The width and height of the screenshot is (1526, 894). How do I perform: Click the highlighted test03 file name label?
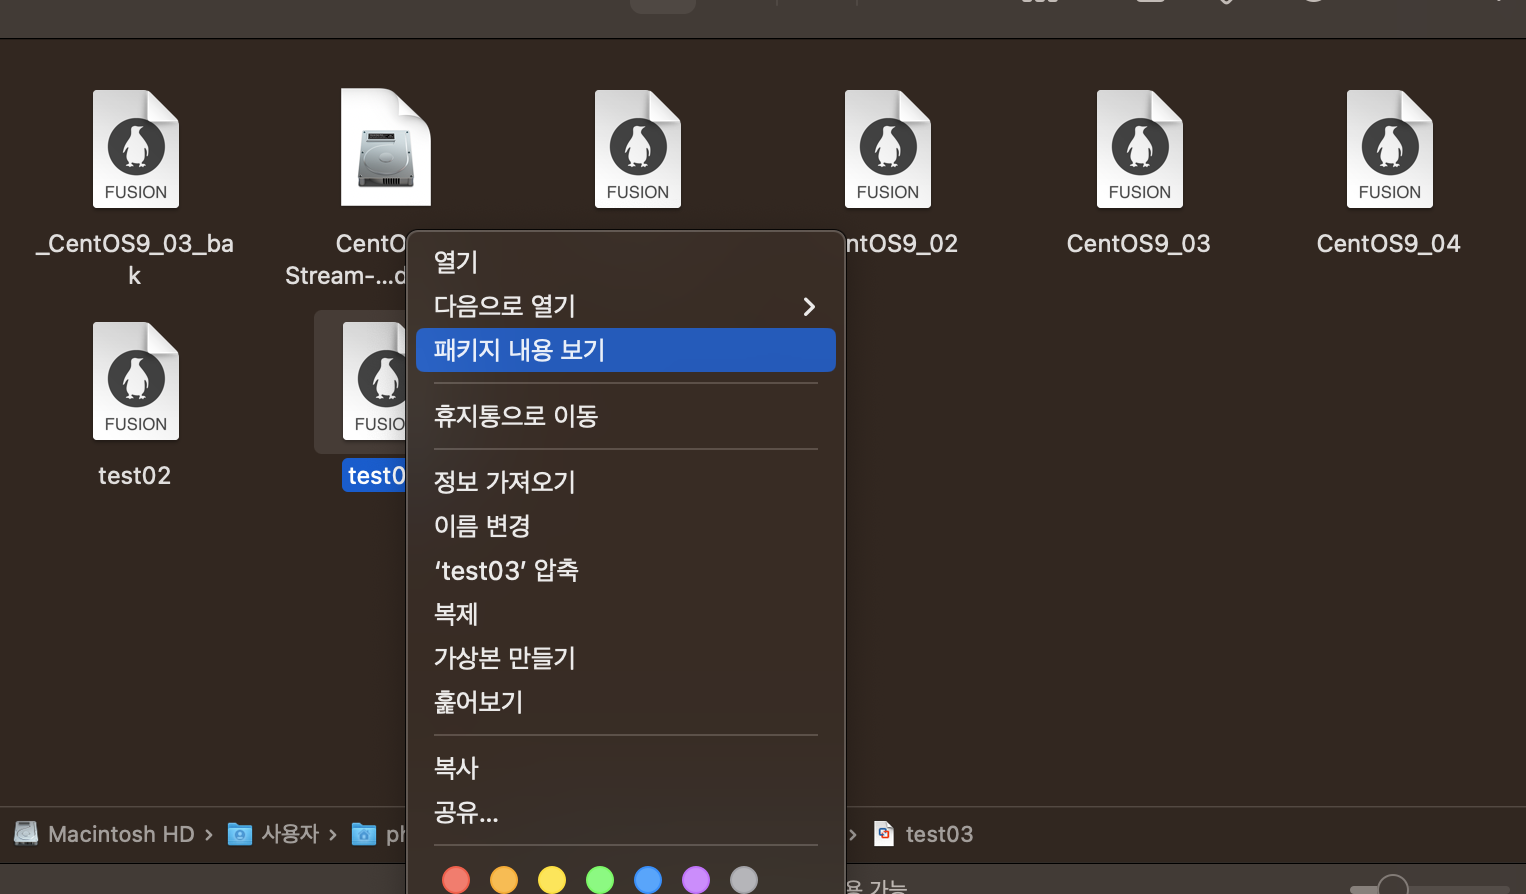coord(375,475)
